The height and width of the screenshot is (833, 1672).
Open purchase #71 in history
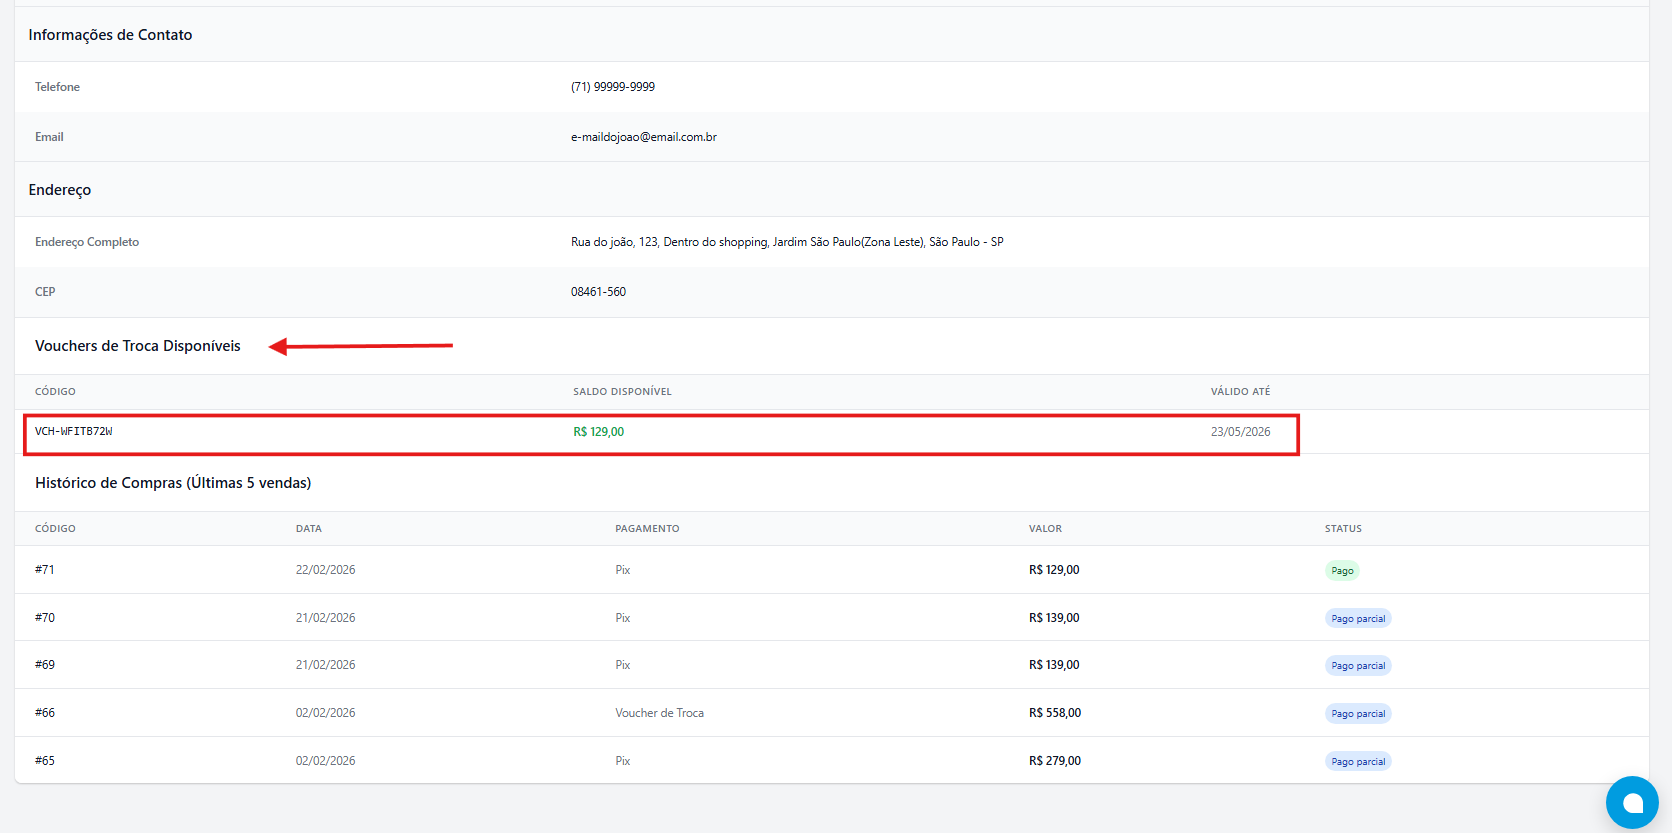tap(45, 570)
